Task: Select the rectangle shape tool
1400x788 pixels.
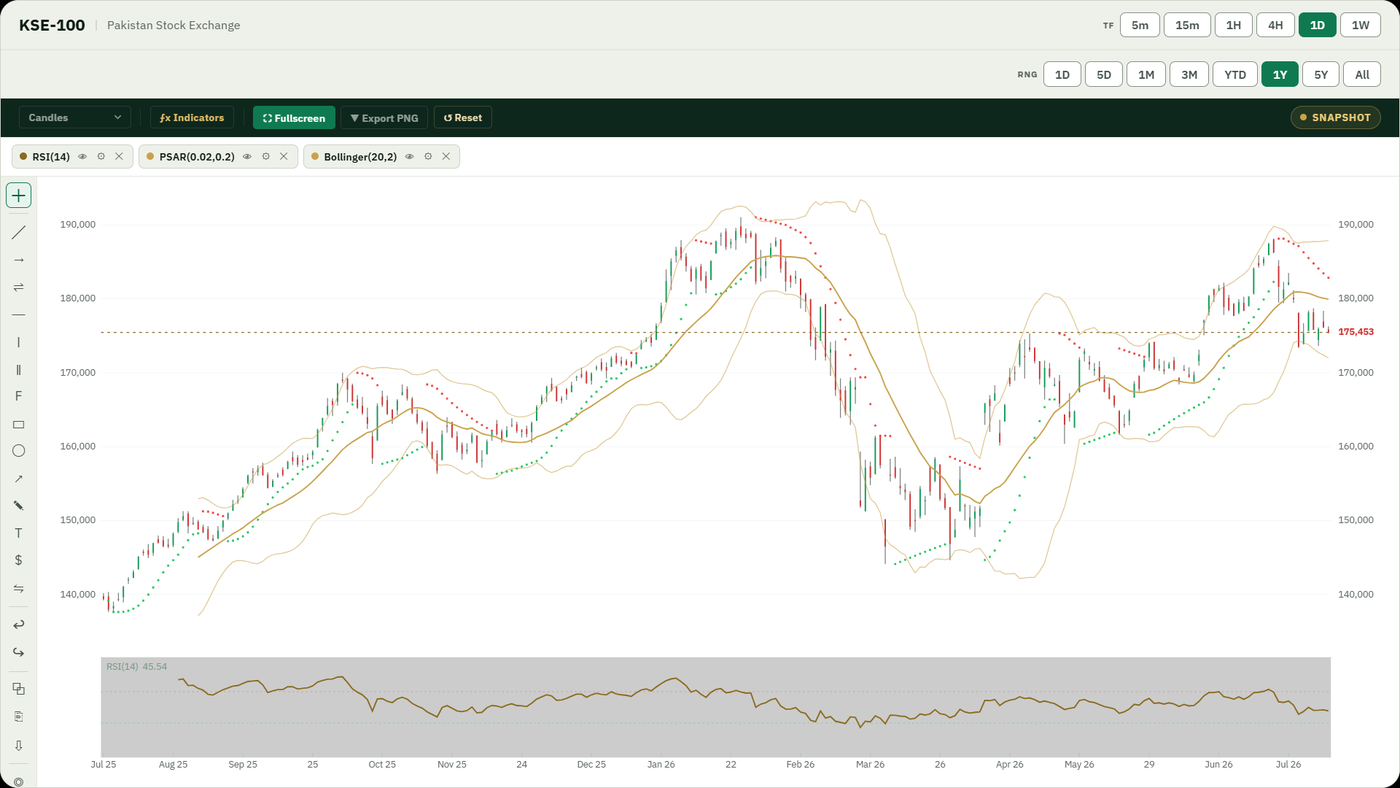Action: [18, 424]
